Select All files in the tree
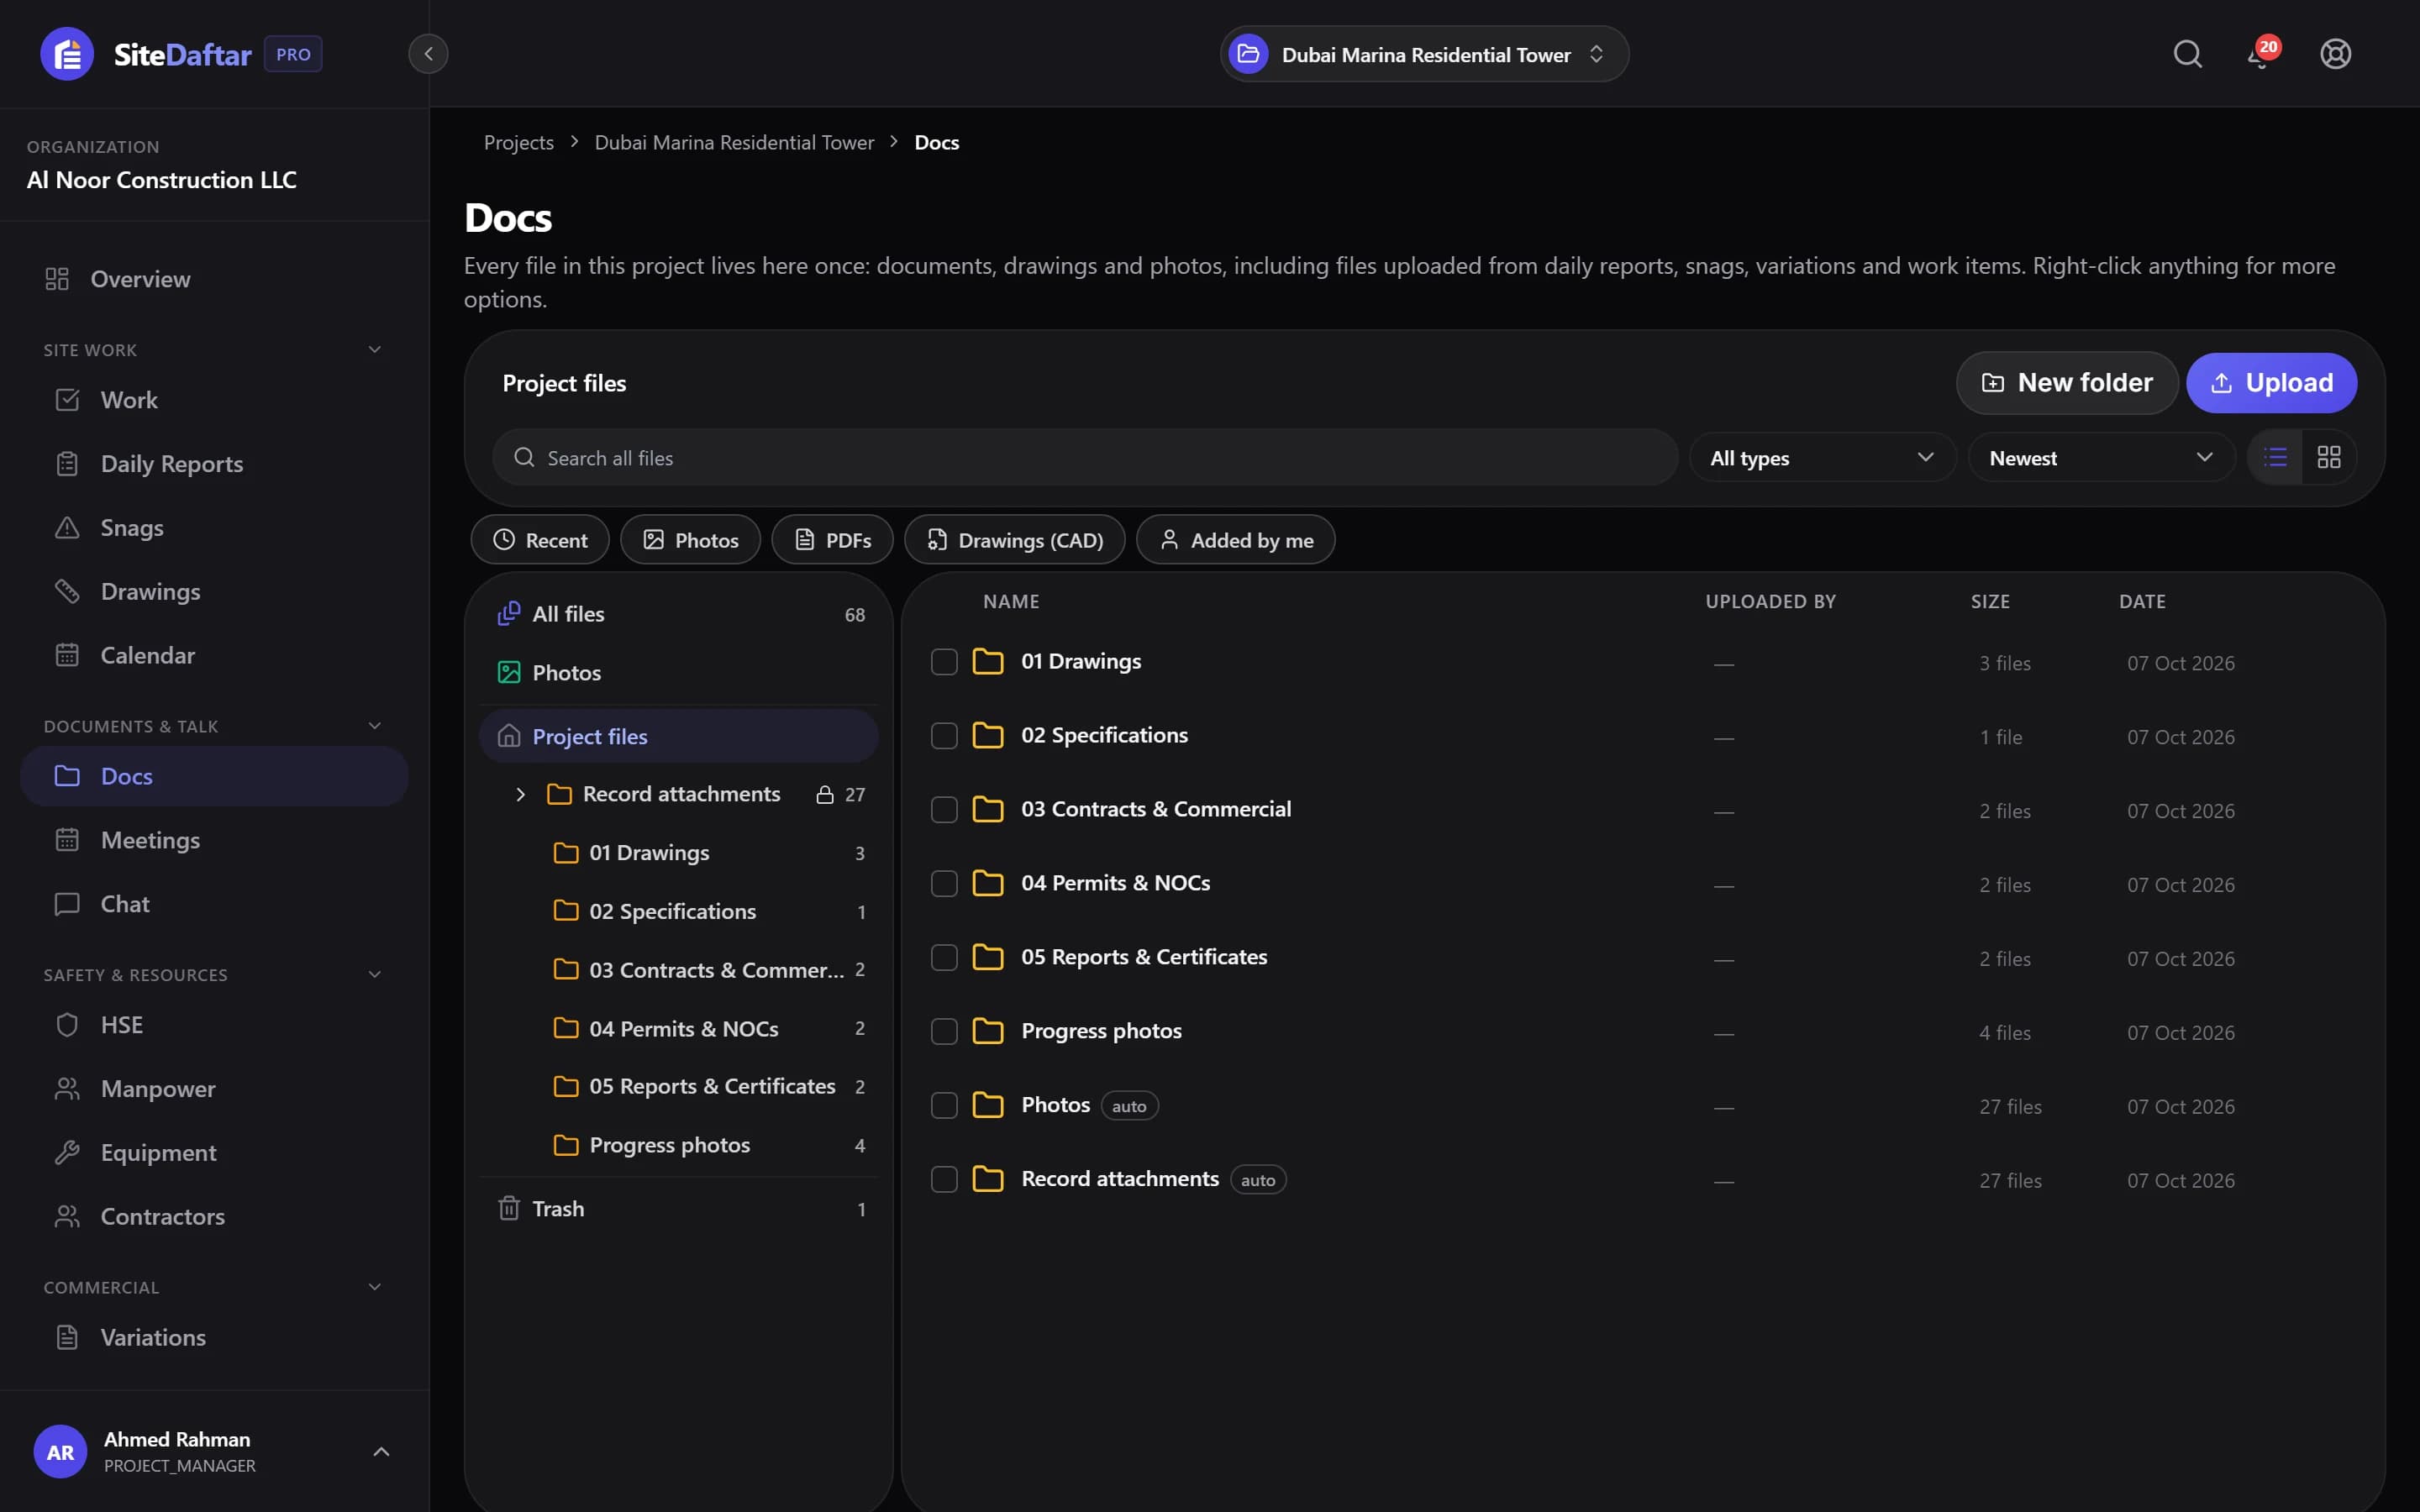The height and width of the screenshot is (1512, 2420). 679,614
